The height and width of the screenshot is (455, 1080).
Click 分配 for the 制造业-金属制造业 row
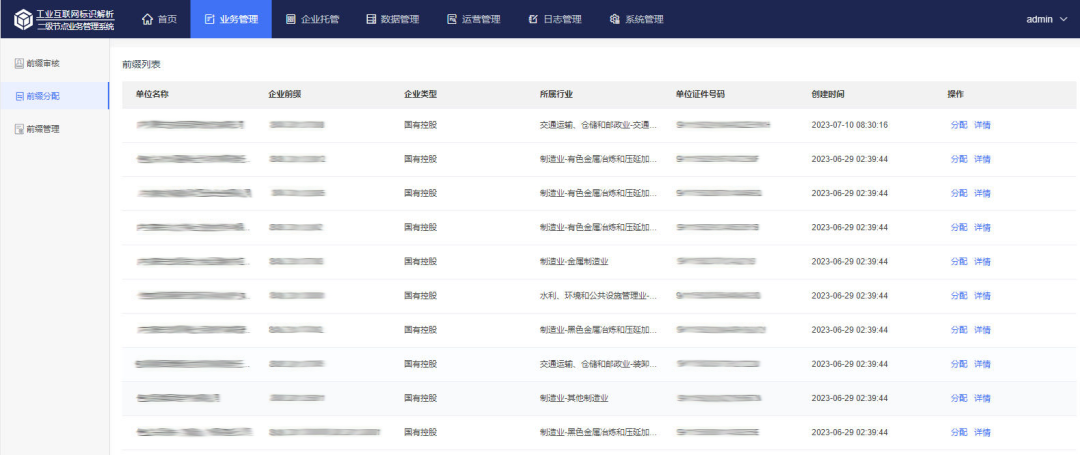[959, 262]
